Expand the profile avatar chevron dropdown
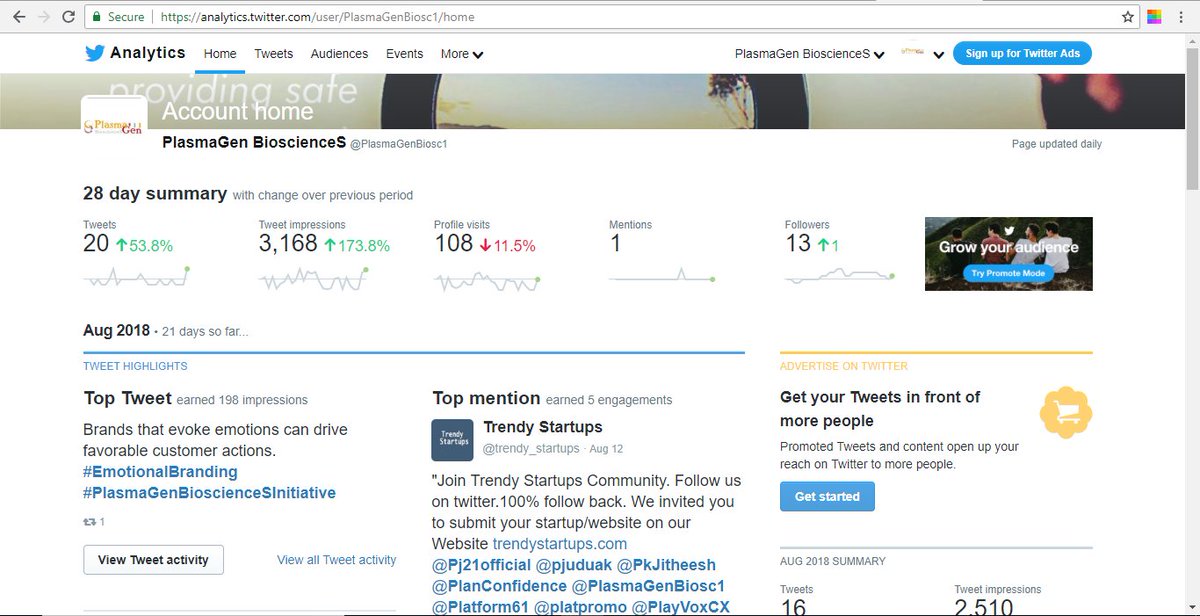Viewport: 1200px width, 616px height. (x=938, y=56)
